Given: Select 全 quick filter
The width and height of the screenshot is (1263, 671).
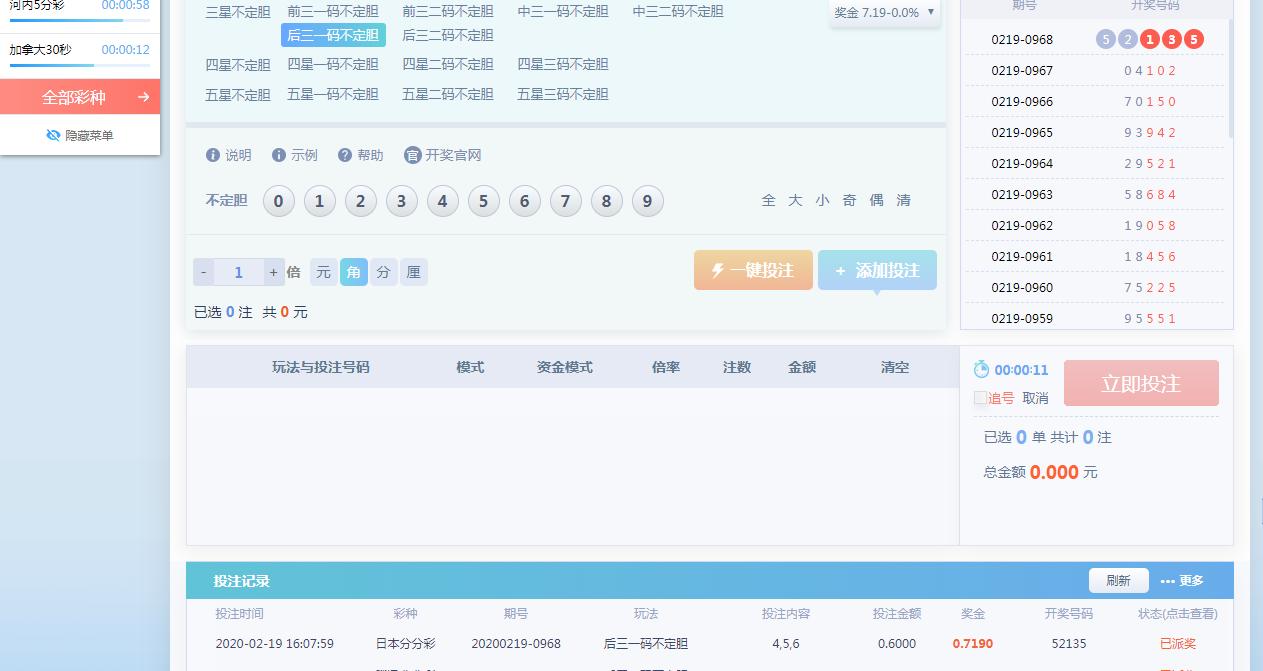Looking at the screenshot, I should [x=768, y=200].
